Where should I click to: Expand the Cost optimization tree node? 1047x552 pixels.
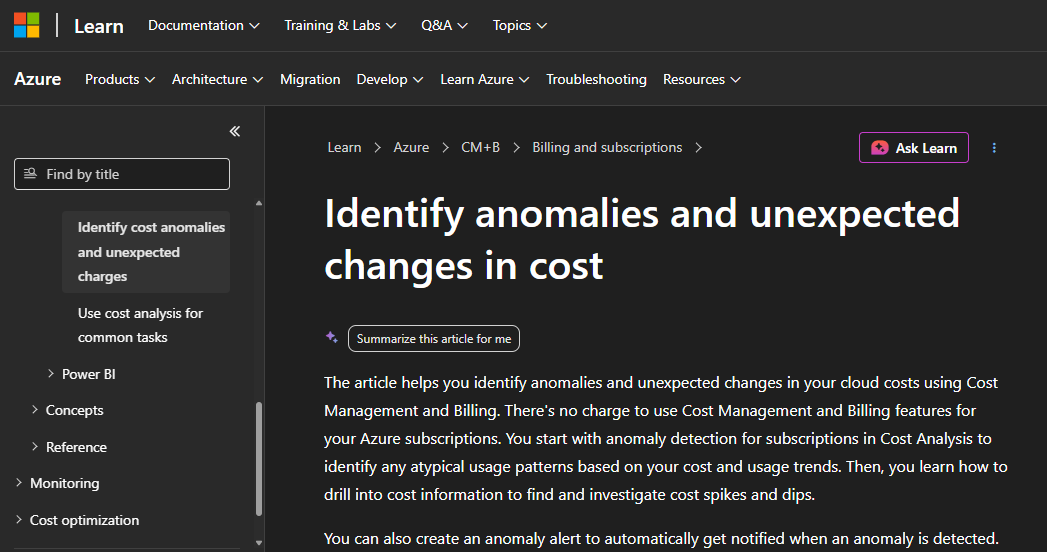click(19, 519)
